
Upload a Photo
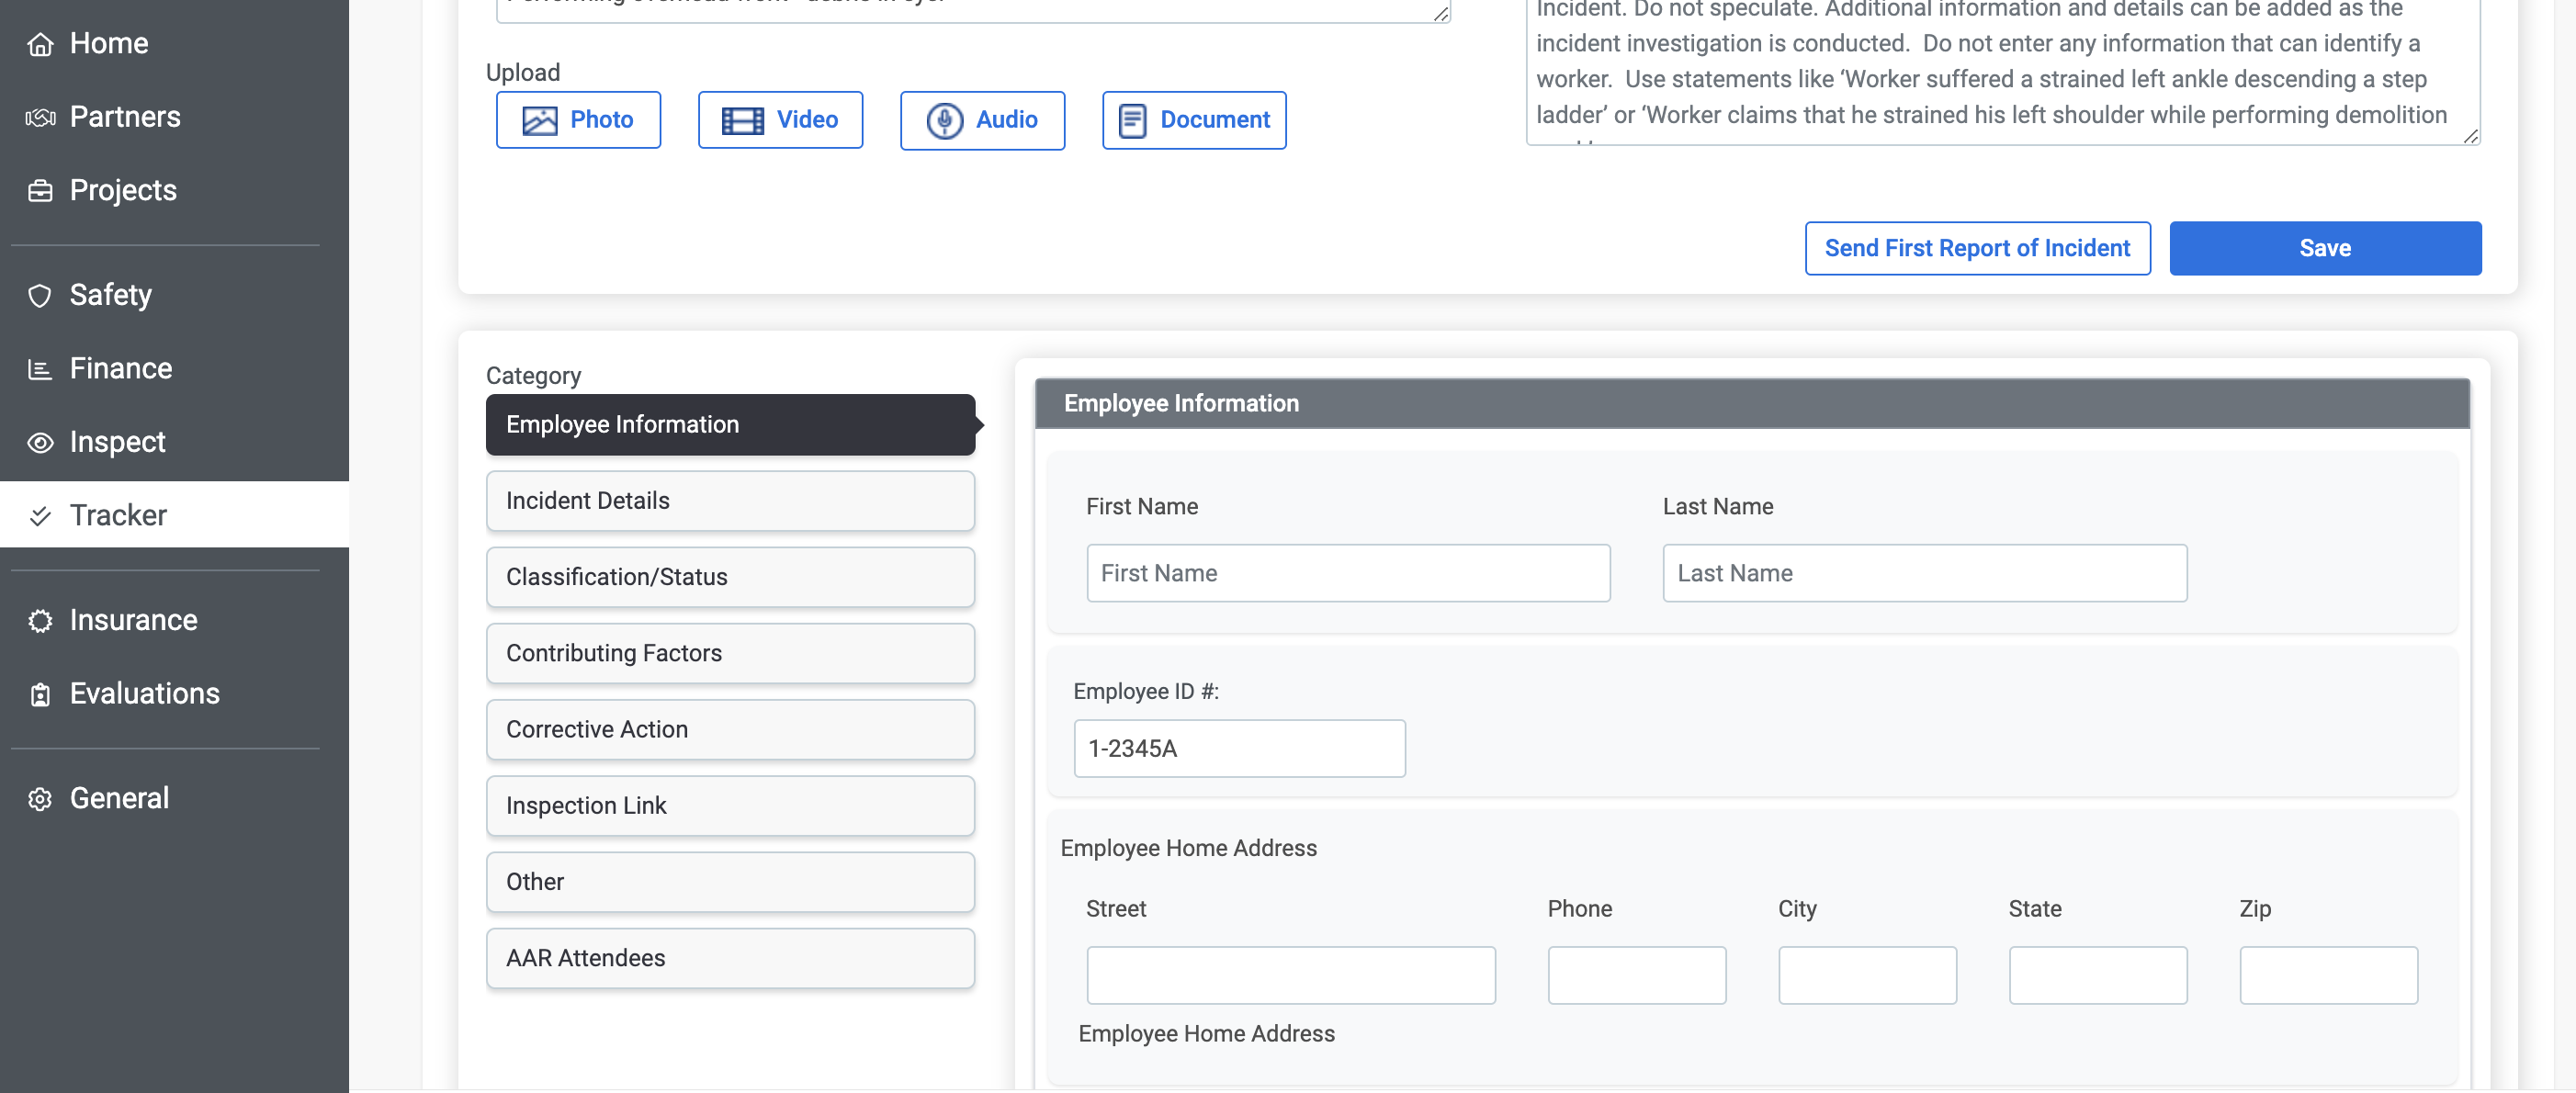click(578, 120)
